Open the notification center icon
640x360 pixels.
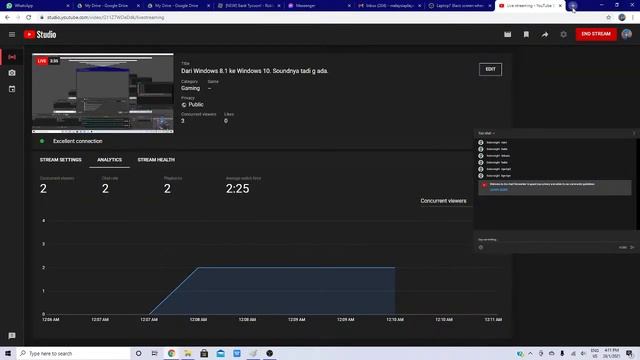tap(629, 353)
